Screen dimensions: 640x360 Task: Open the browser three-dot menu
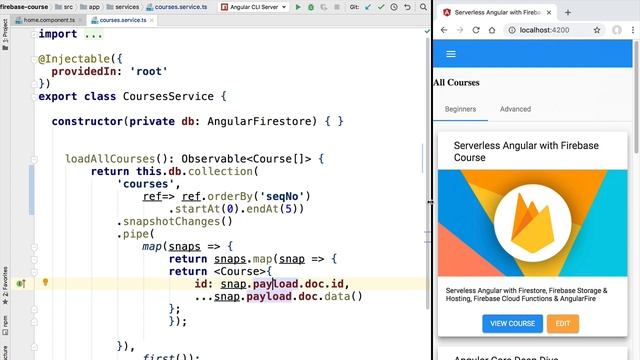point(633,30)
